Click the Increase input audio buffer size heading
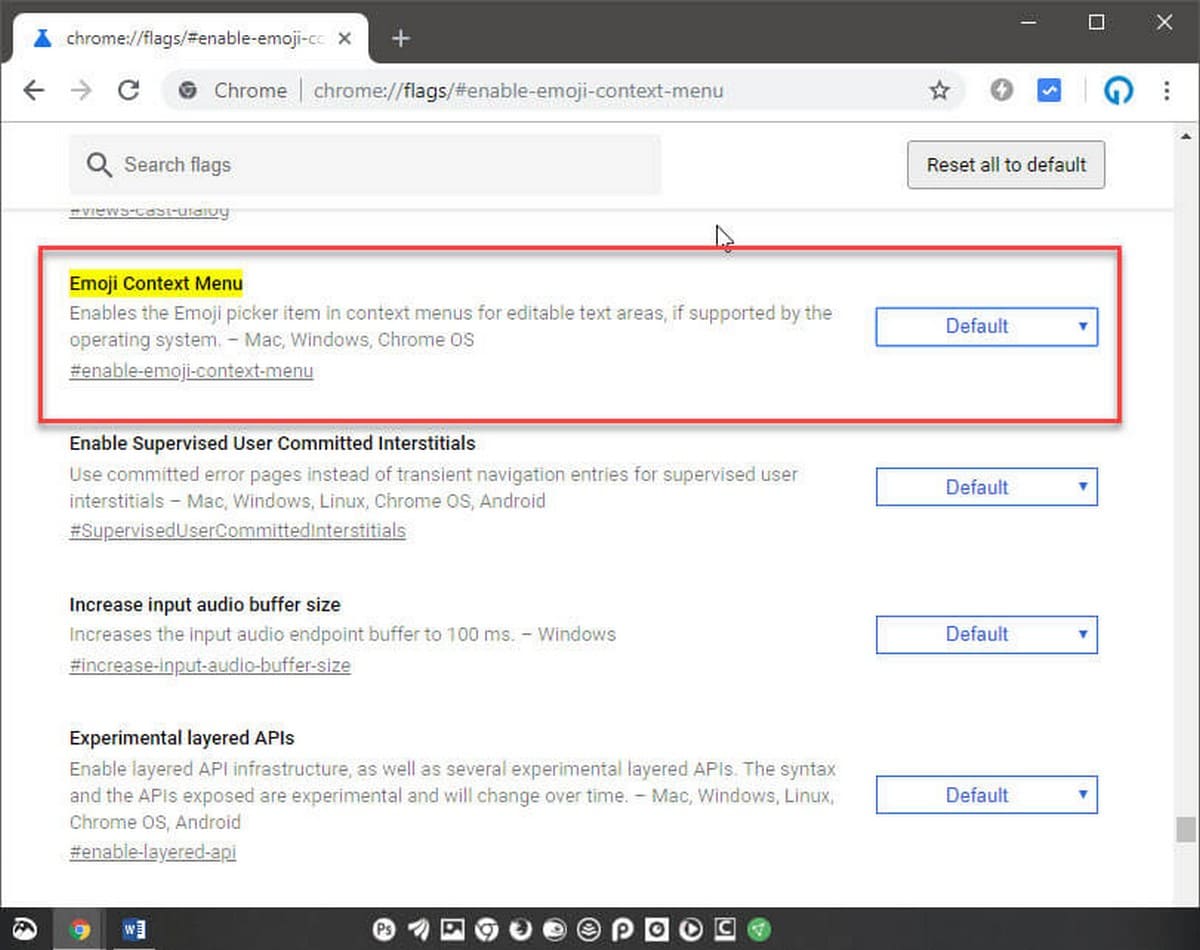 [x=205, y=605]
